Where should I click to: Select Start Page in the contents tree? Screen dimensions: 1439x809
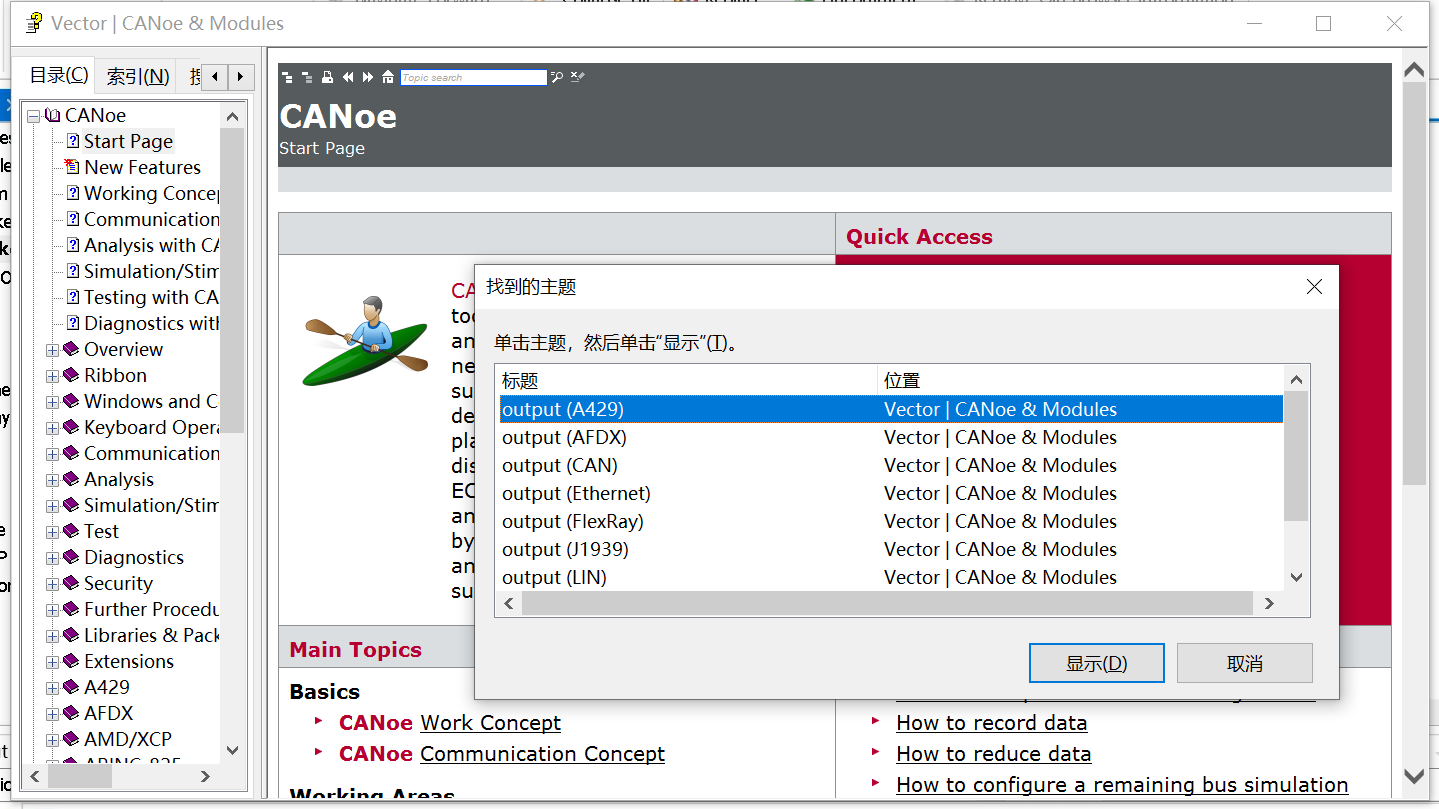pos(128,141)
